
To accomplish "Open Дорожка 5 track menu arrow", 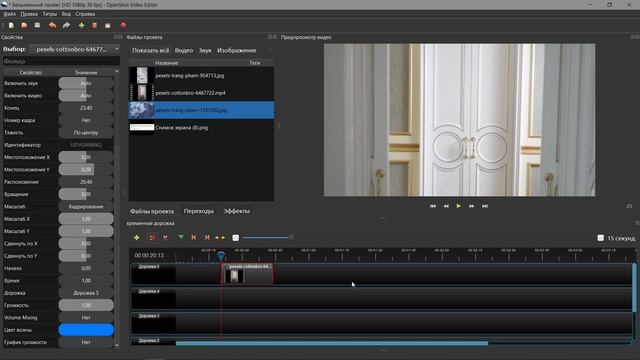I will (135, 267).
